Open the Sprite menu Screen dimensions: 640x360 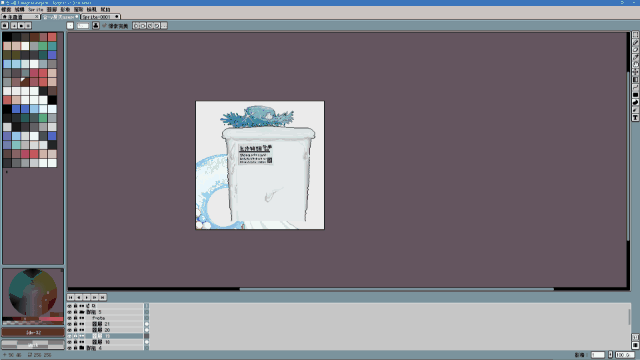[36, 9]
